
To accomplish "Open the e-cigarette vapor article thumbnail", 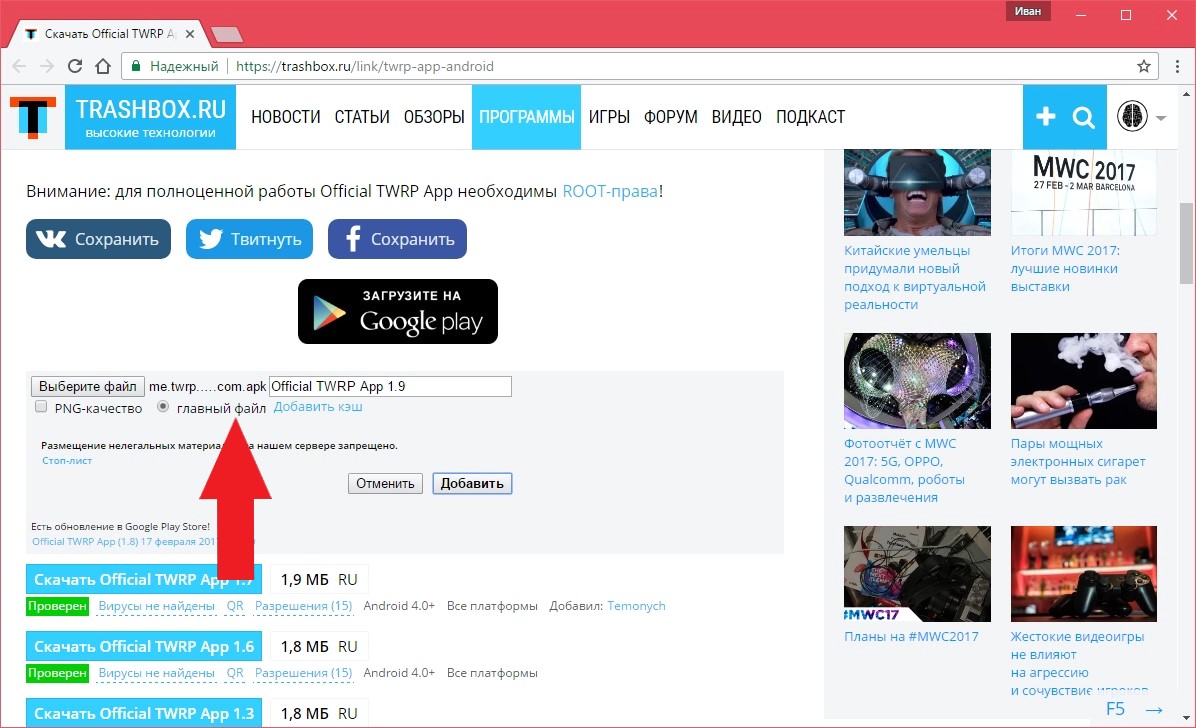I will coord(1083,381).
